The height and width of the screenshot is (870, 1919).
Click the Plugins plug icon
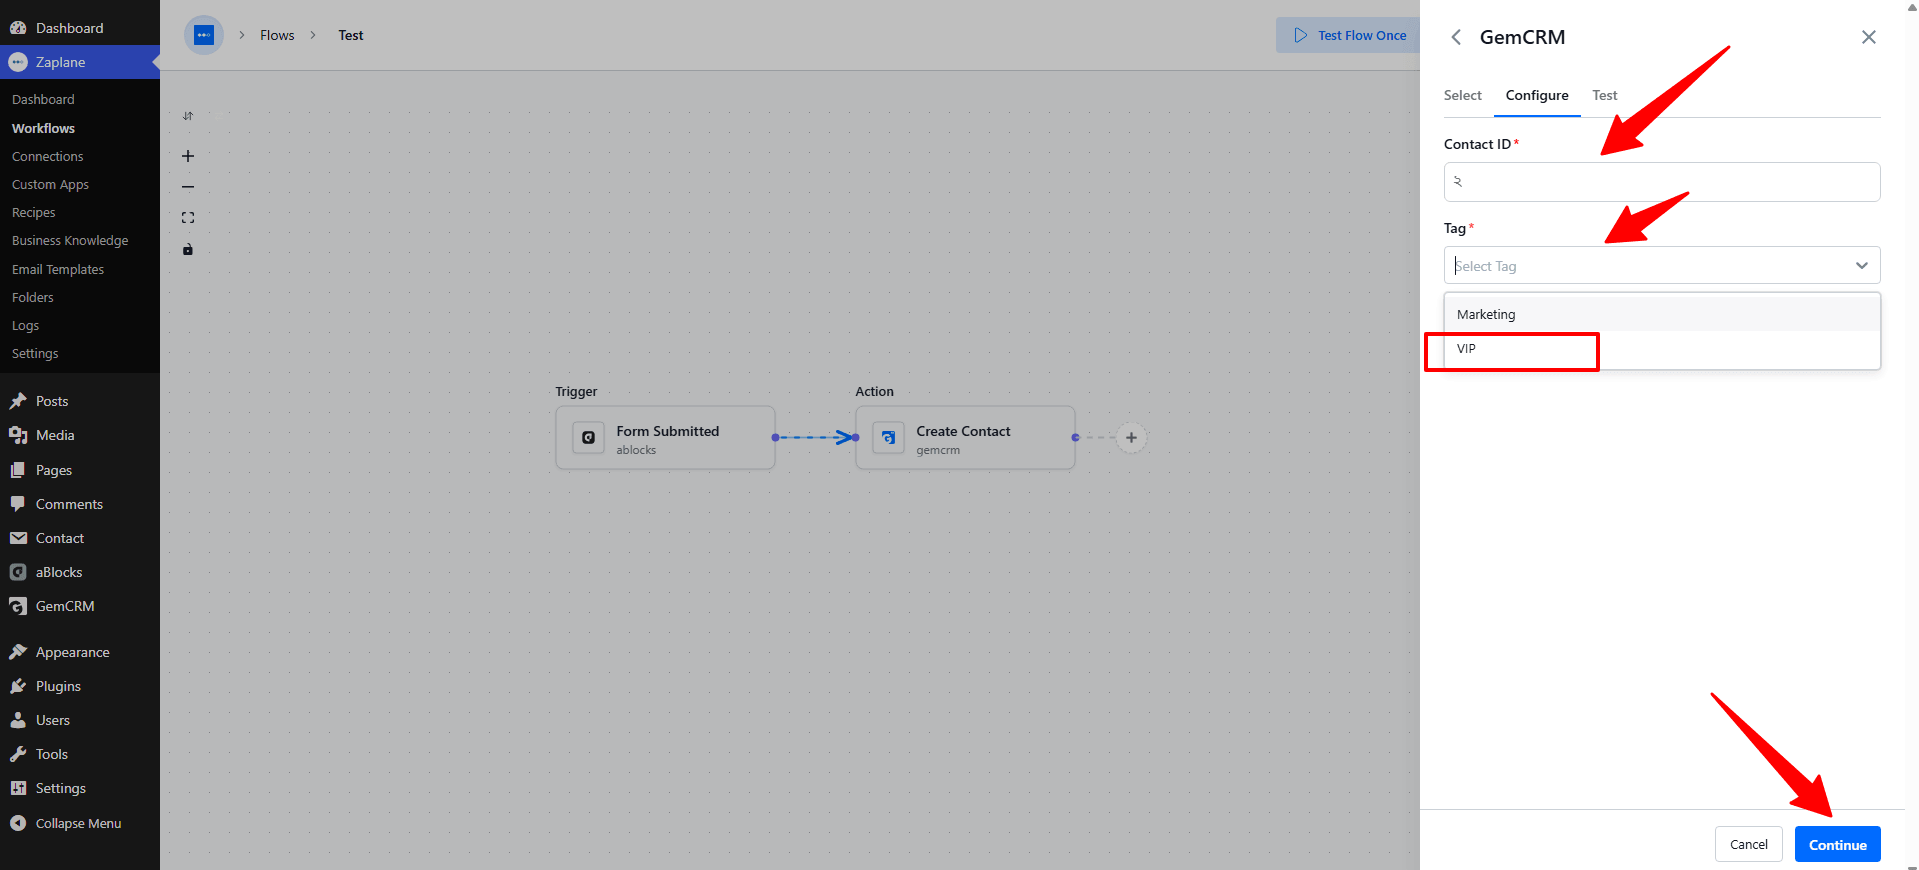[18, 686]
